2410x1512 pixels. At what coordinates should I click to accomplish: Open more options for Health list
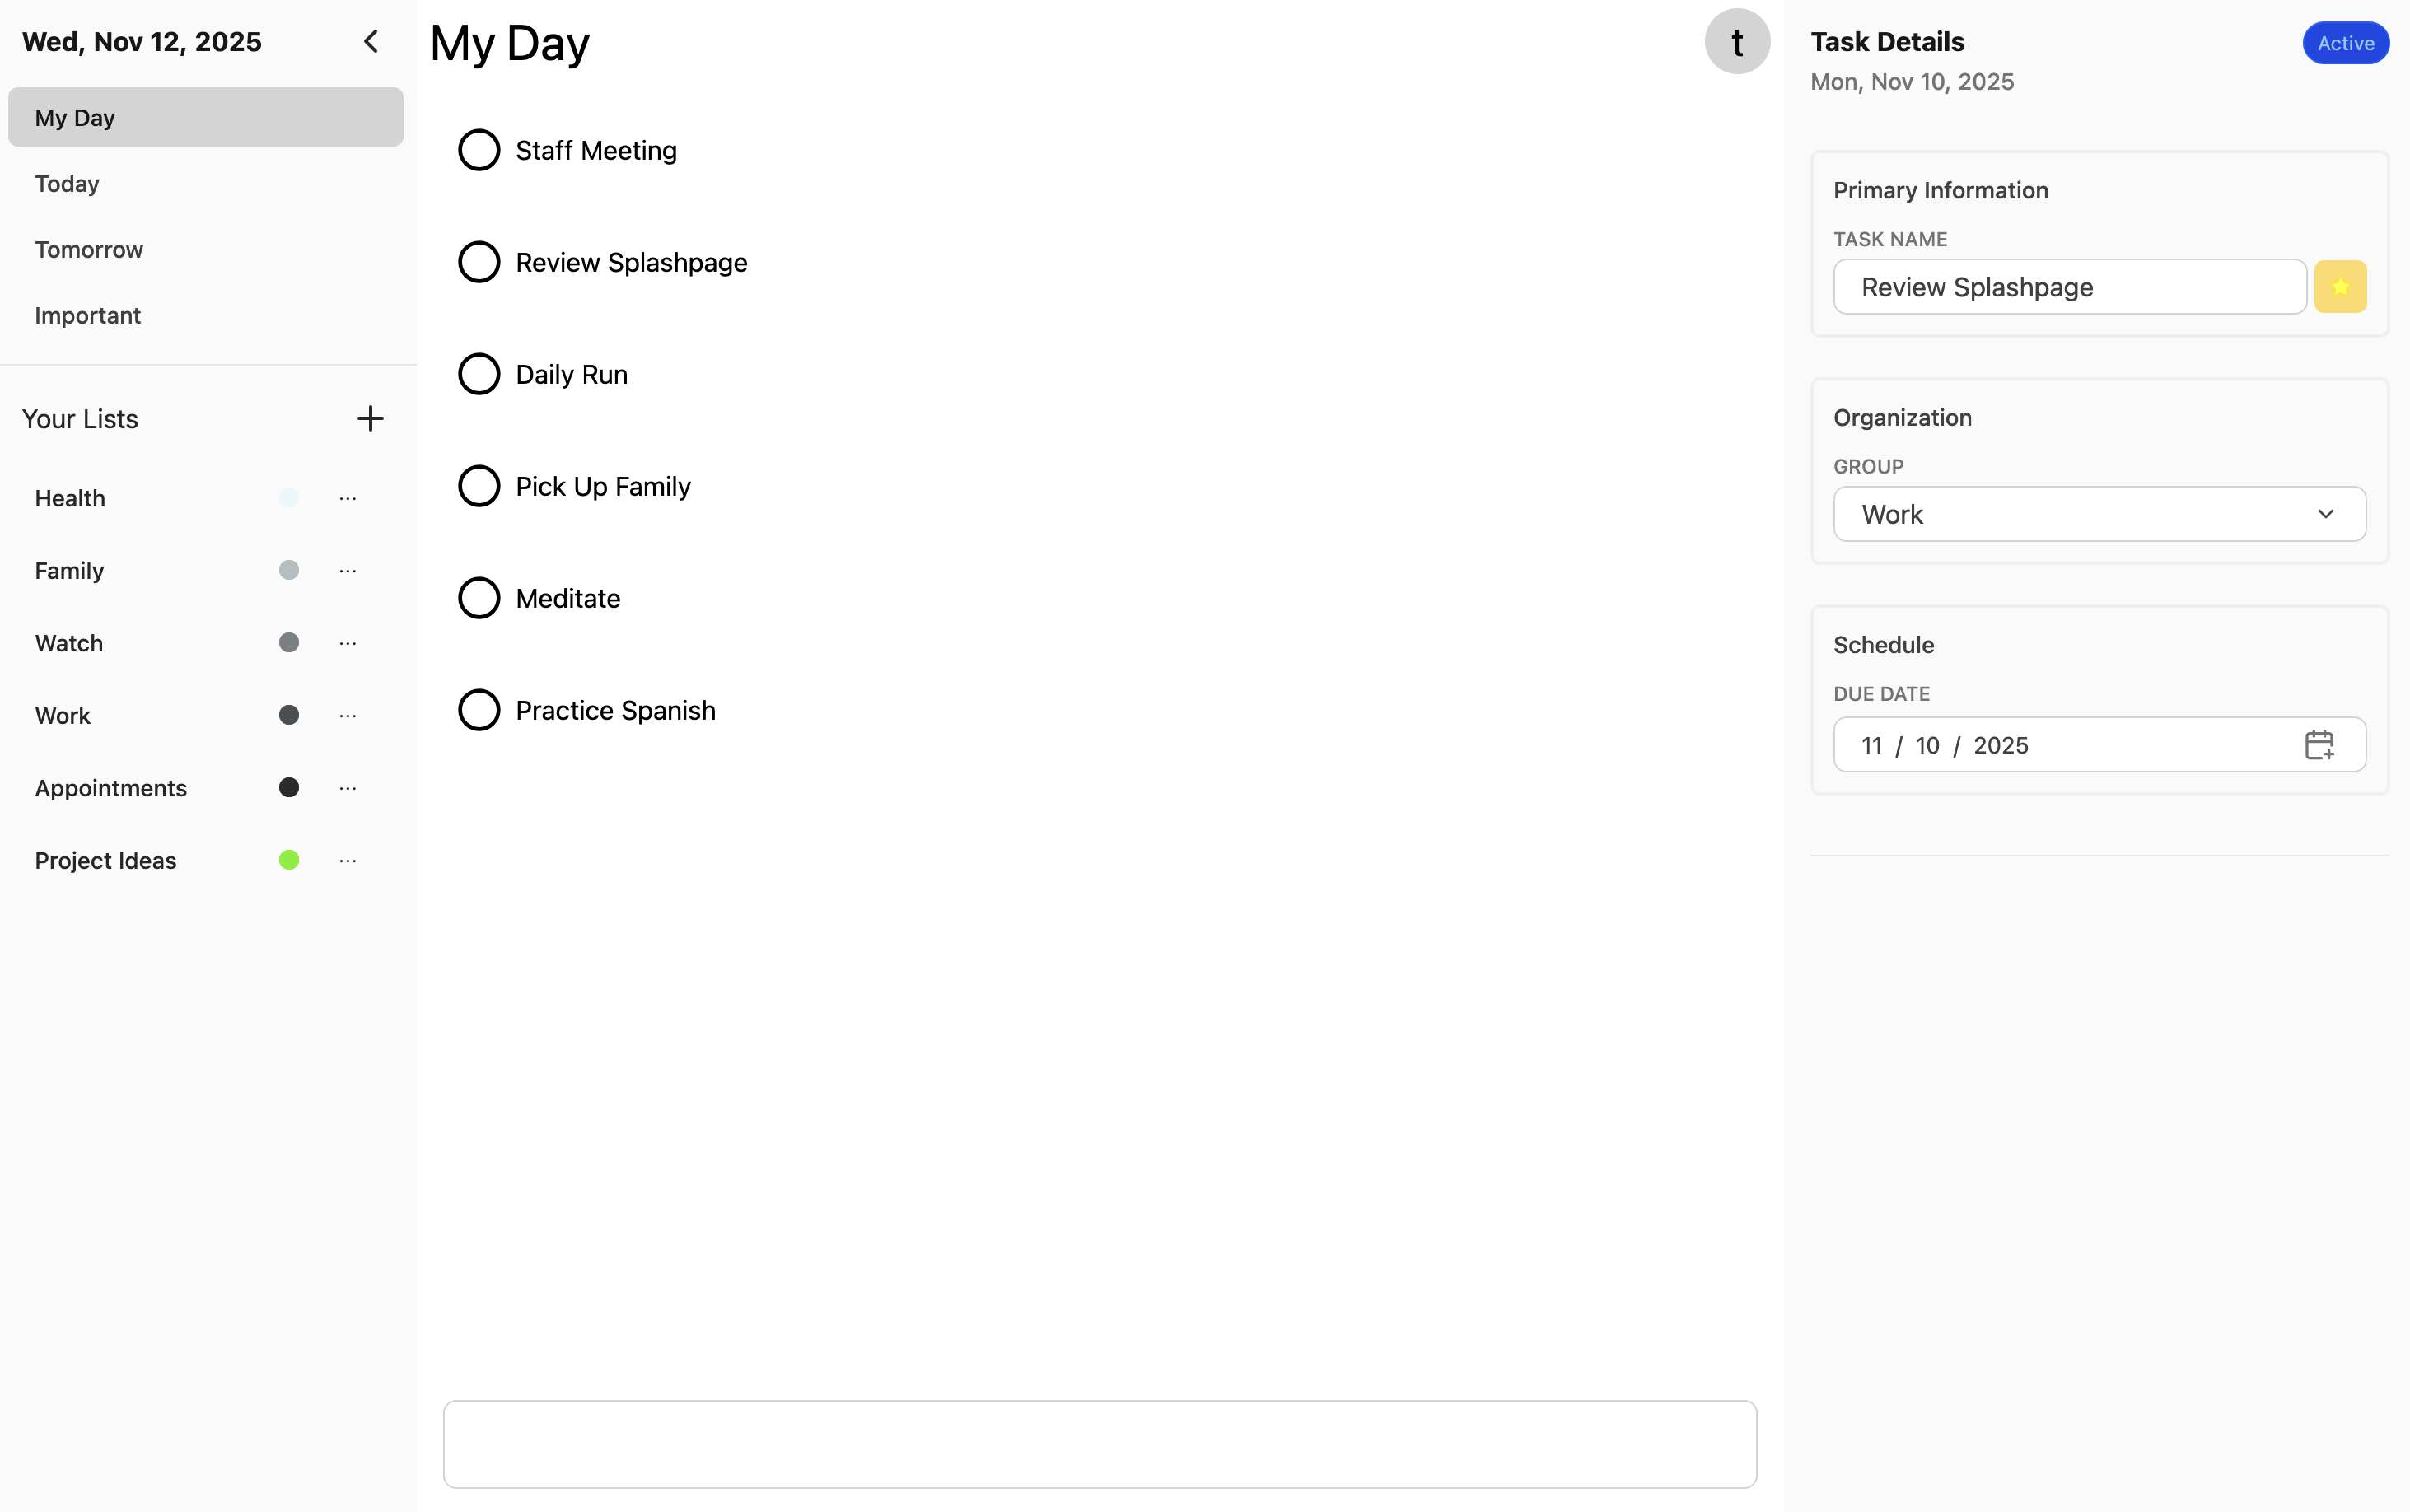348,498
